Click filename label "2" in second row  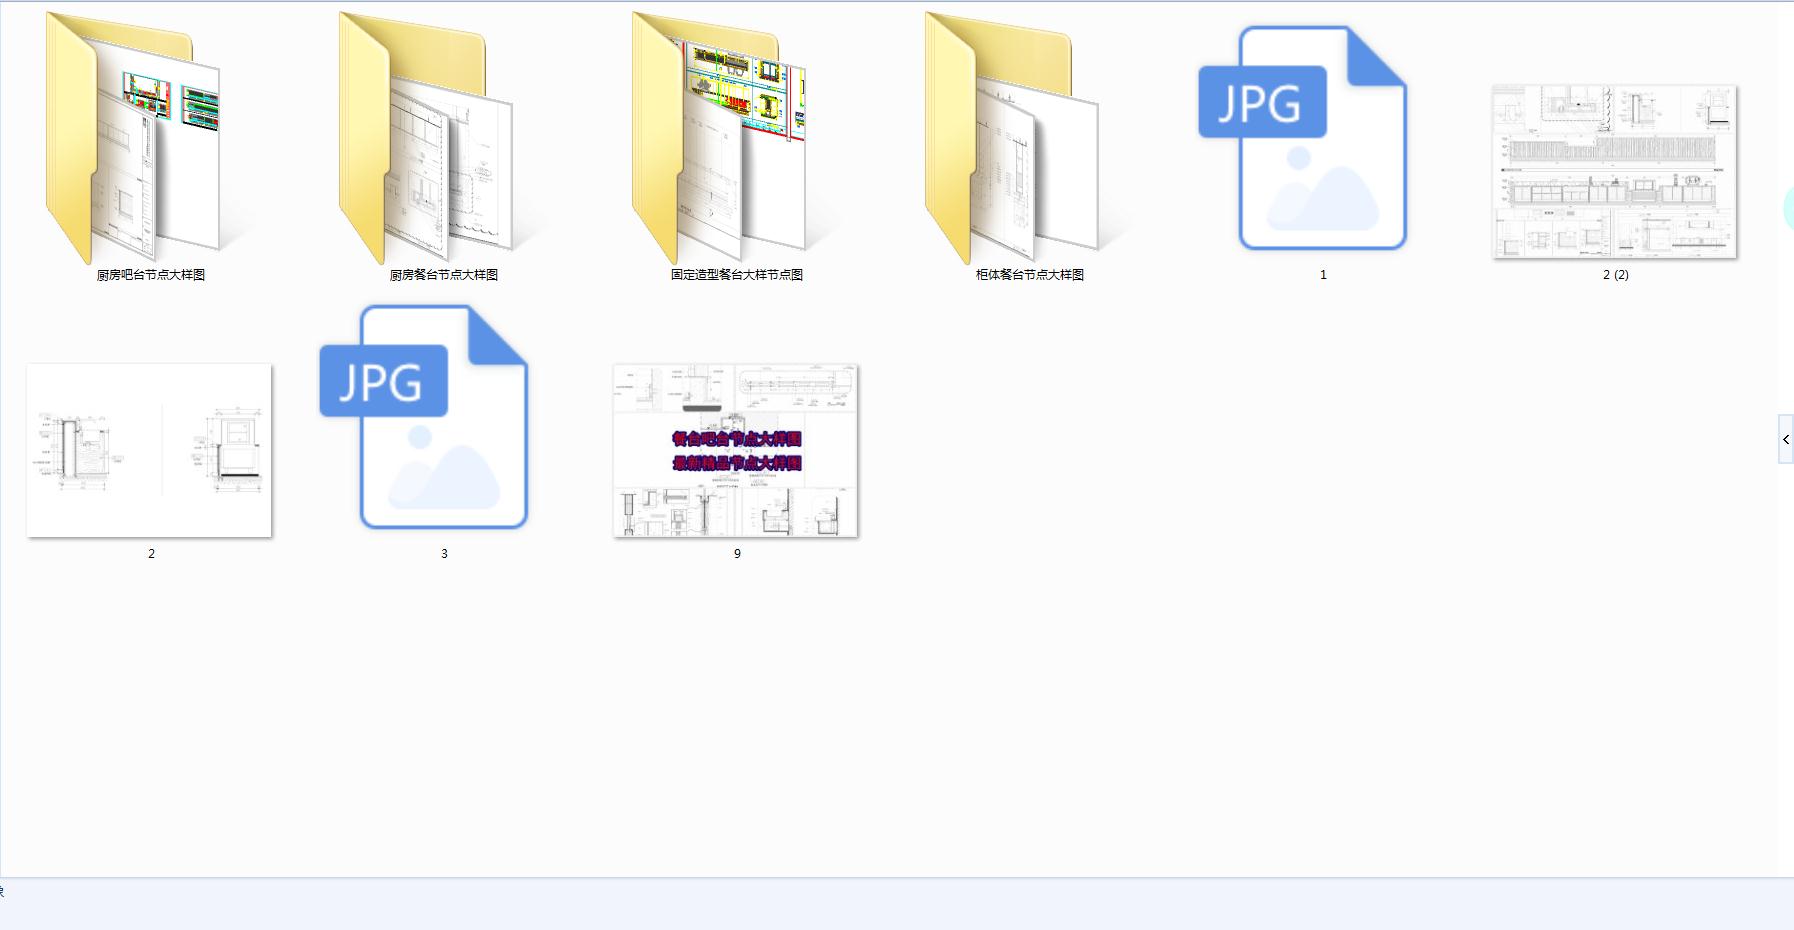click(151, 554)
